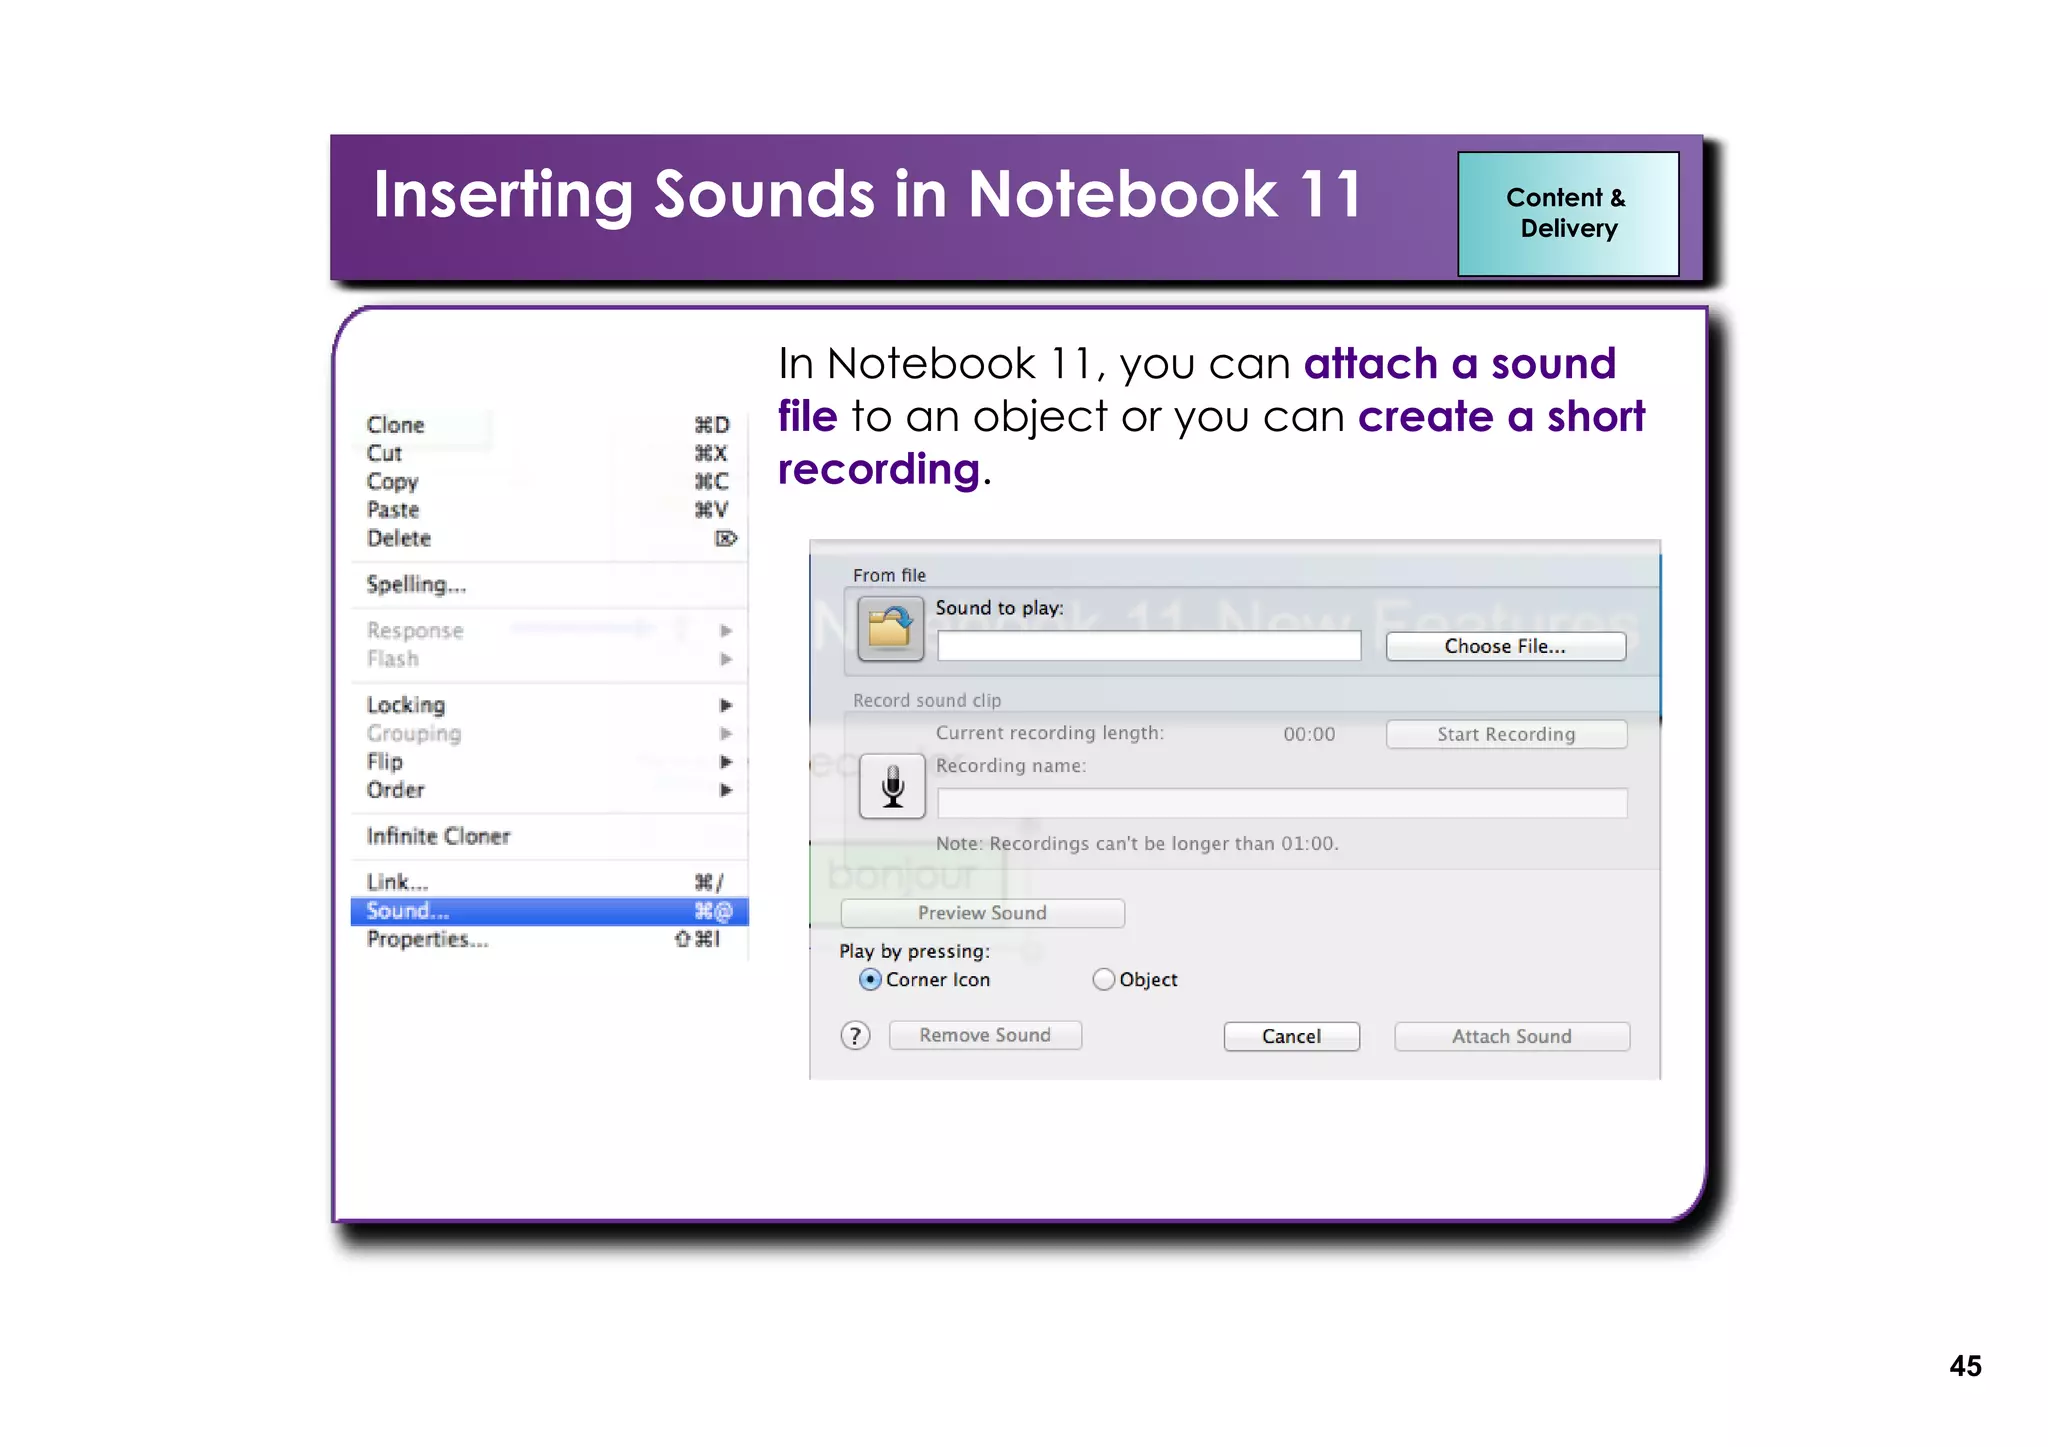The image size is (2048, 1447).
Task: Click the Recording name text field
Action: (1282, 803)
